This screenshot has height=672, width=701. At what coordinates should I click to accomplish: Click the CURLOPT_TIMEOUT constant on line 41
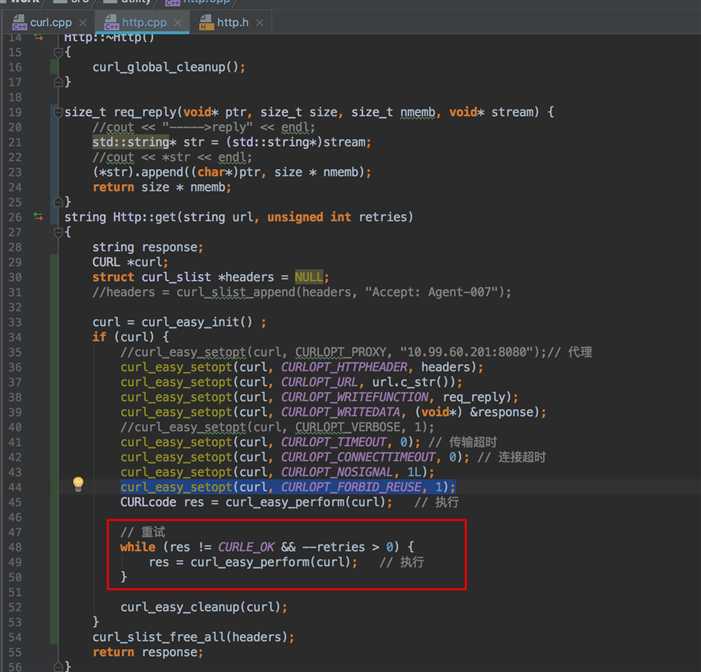click(334, 442)
